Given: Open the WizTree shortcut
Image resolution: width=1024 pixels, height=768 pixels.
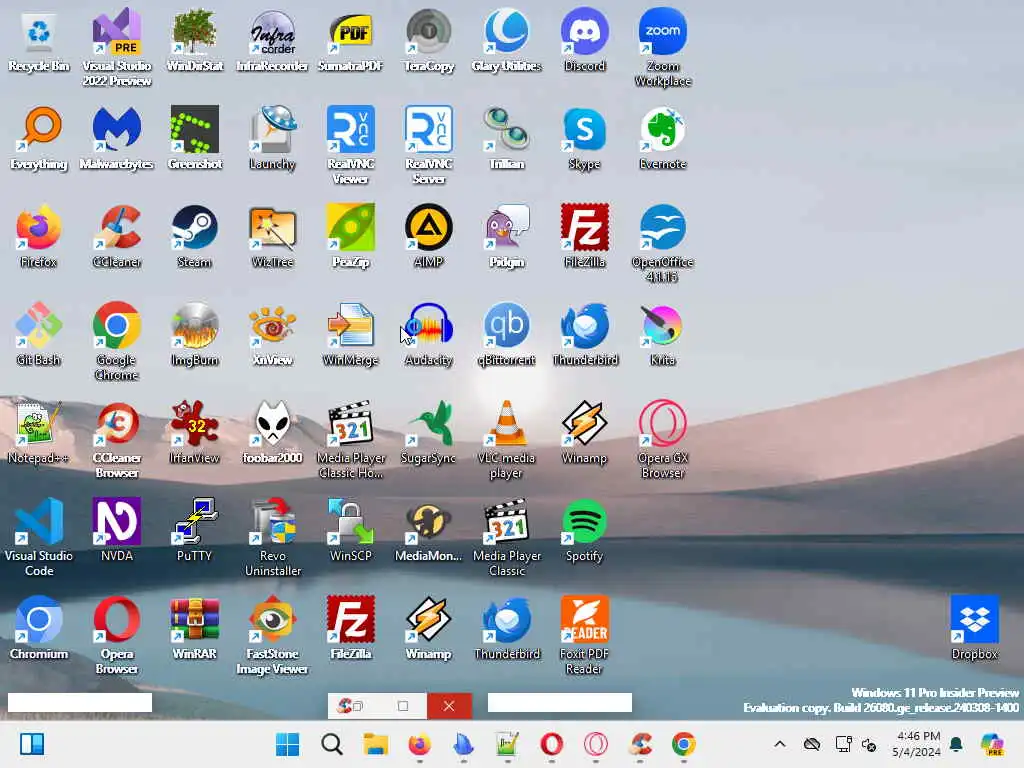Looking at the screenshot, I should tap(272, 236).
